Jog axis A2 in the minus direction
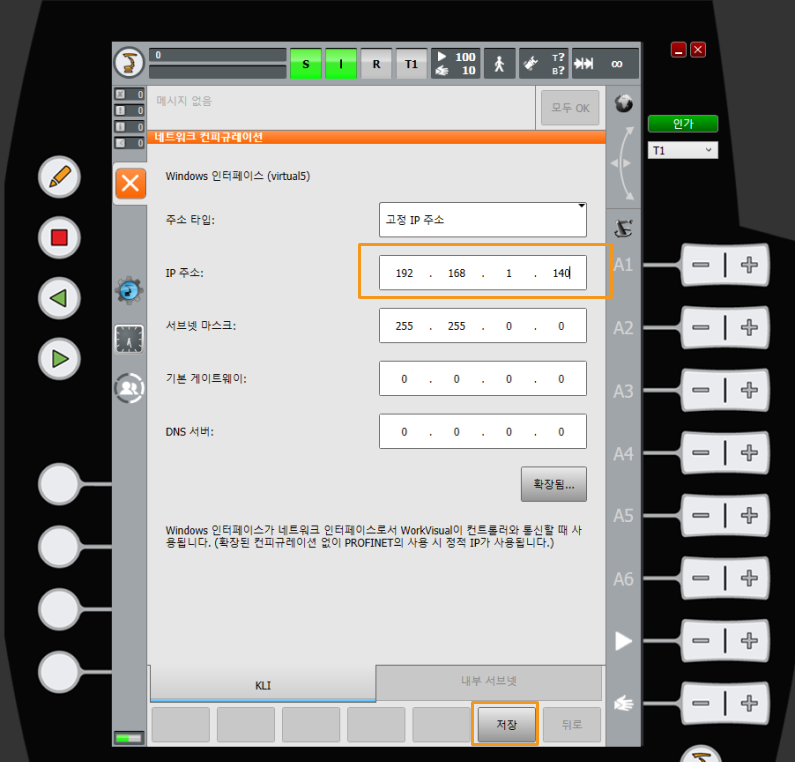The height and width of the screenshot is (762, 795). tap(701, 328)
